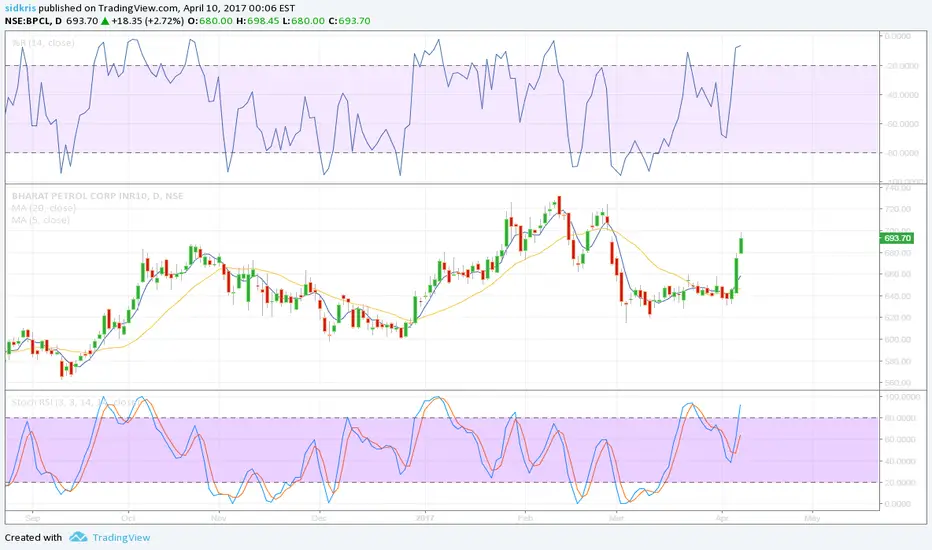Click the Nov label on time axis
The width and height of the screenshot is (932, 550).
click(219, 518)
